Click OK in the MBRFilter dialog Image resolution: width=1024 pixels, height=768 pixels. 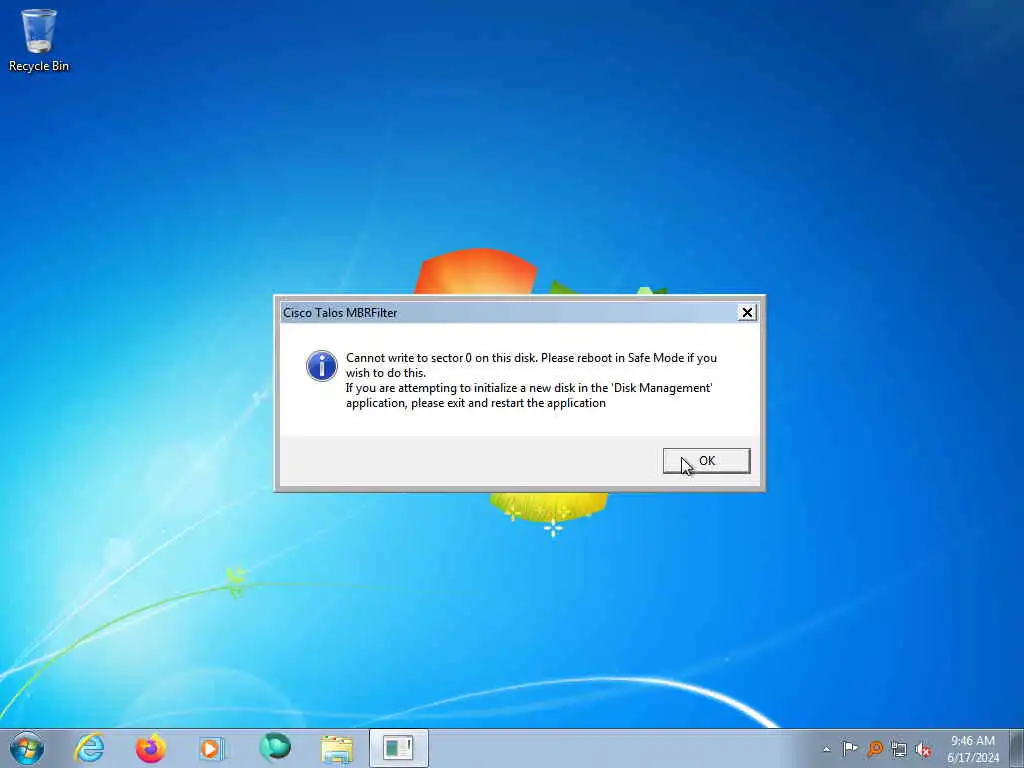click(706, 460)
